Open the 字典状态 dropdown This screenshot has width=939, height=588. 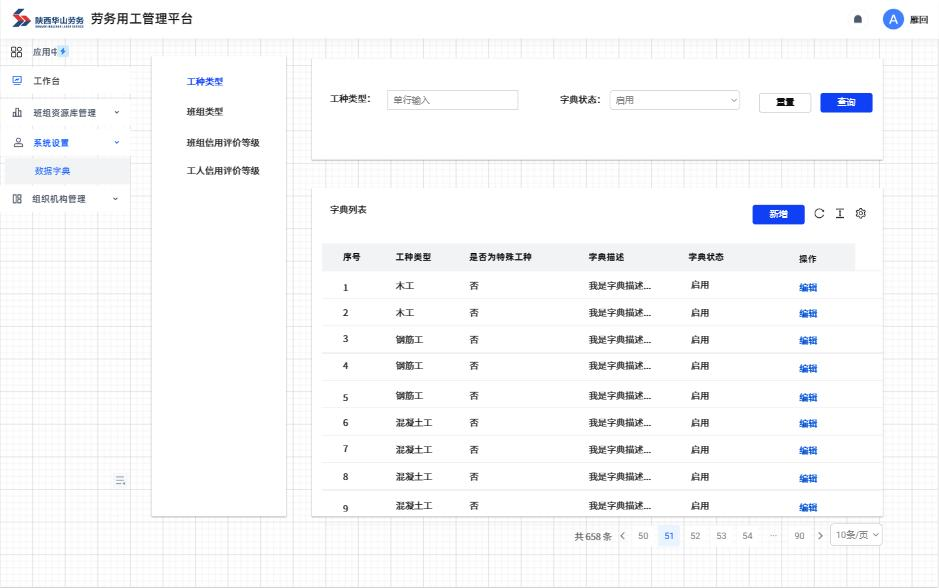click(x=674, y=100)
